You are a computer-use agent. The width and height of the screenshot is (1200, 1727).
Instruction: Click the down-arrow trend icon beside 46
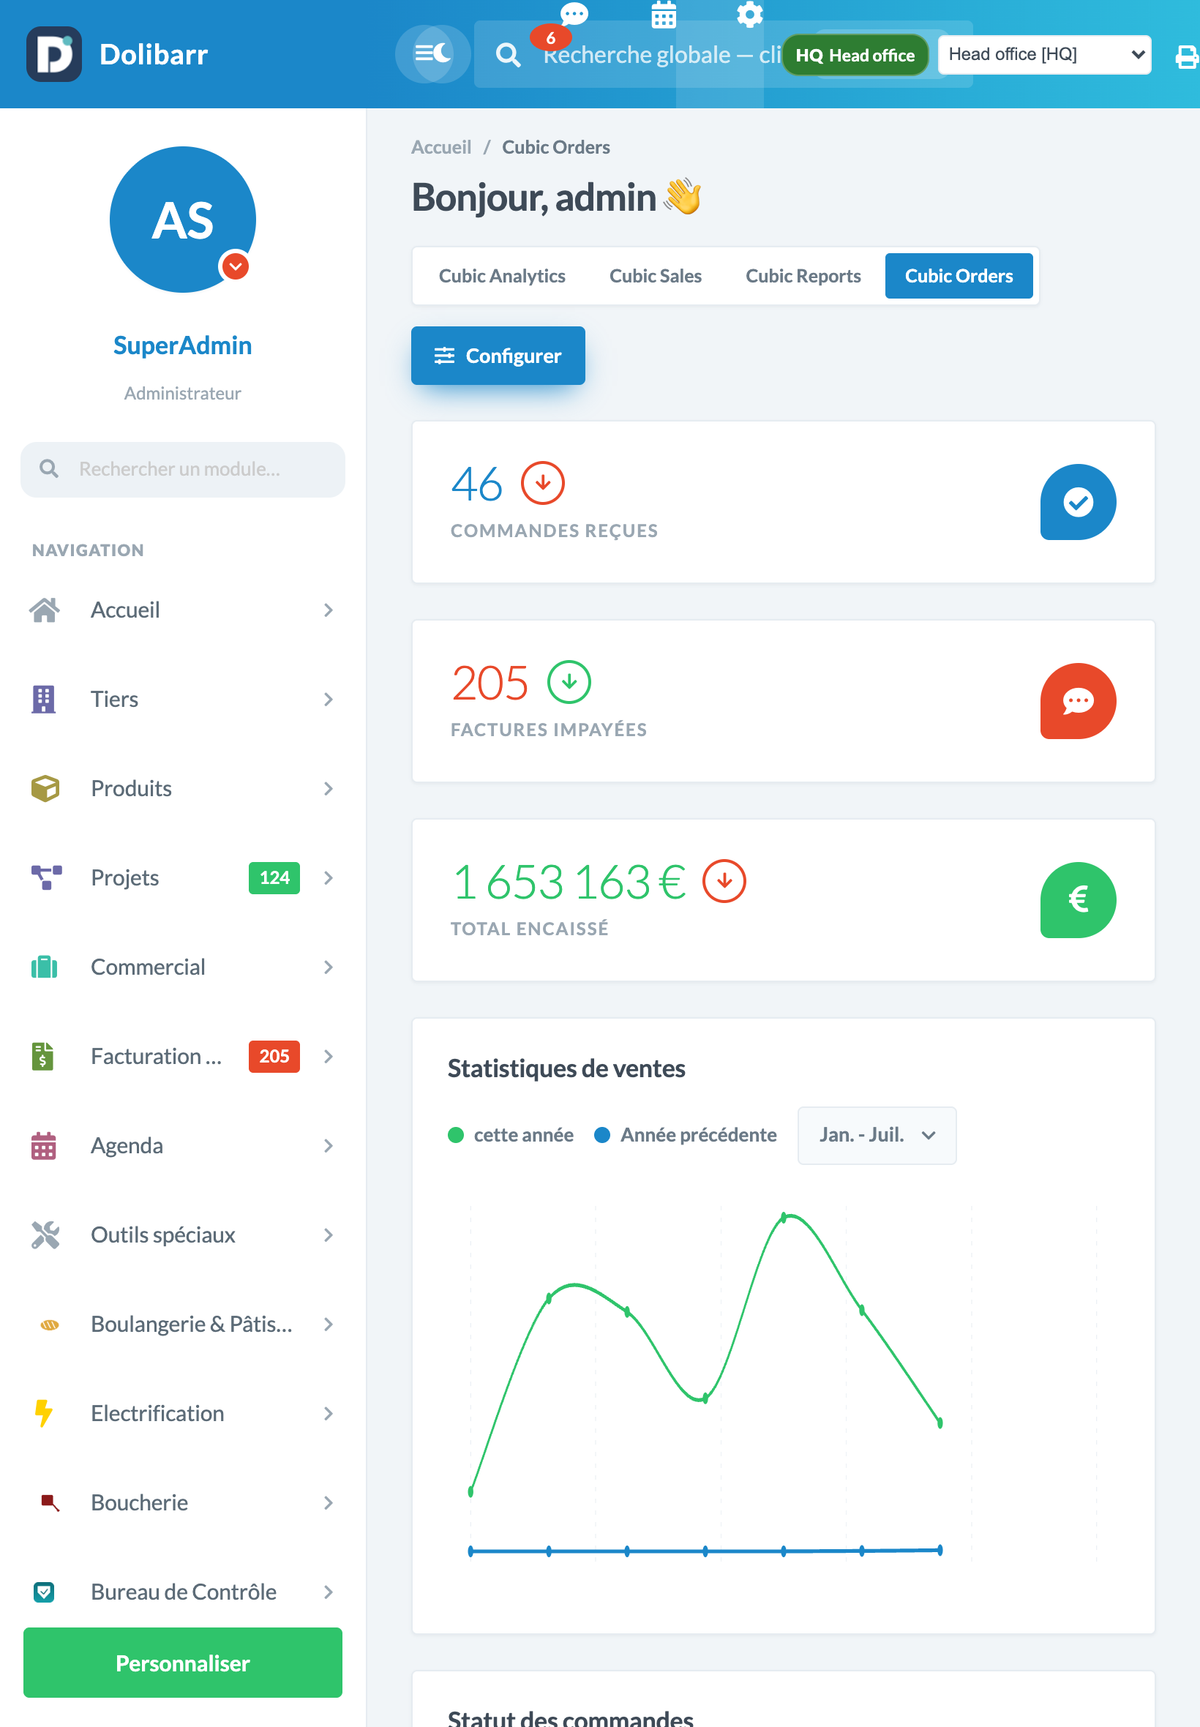(x=543, y=483)
